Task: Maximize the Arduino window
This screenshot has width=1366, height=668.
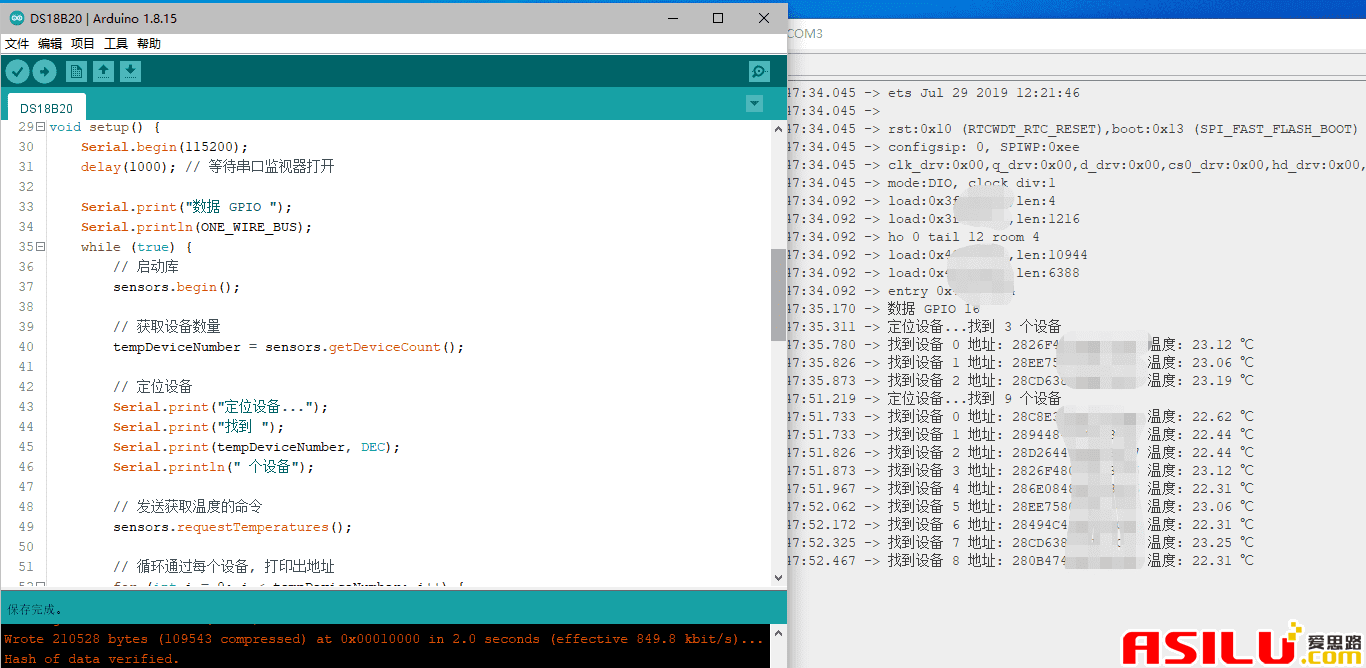Action: coord(718,18)
